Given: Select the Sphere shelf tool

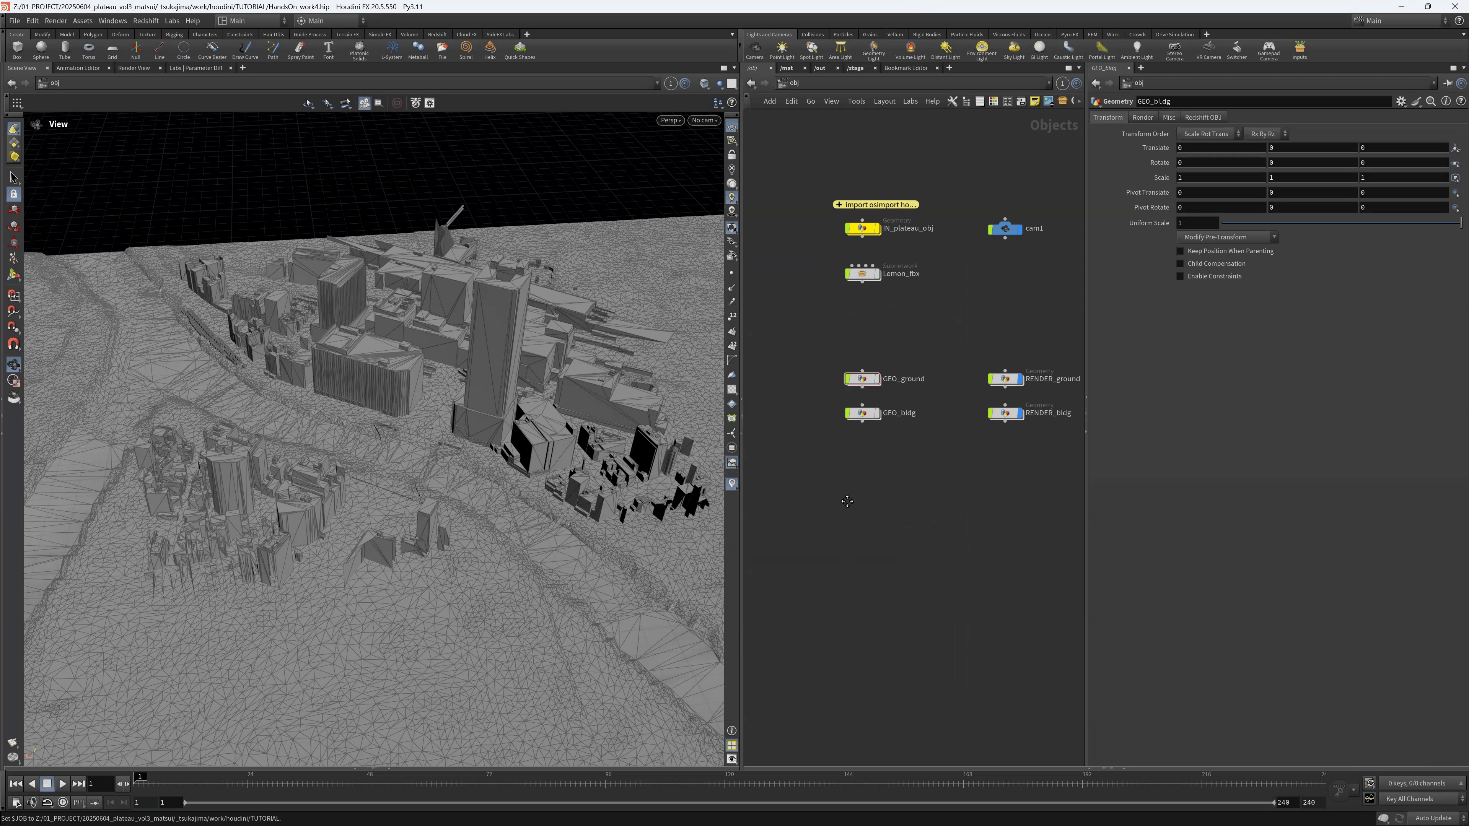Looking at the screenshot, I should point(41,48).
